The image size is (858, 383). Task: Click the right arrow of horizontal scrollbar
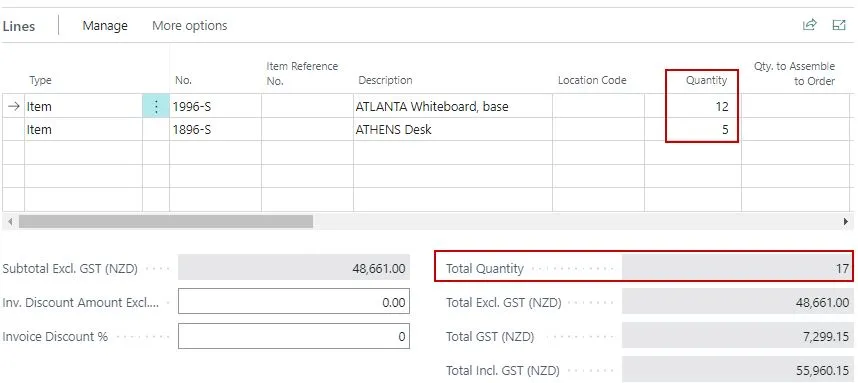(846, 222)
